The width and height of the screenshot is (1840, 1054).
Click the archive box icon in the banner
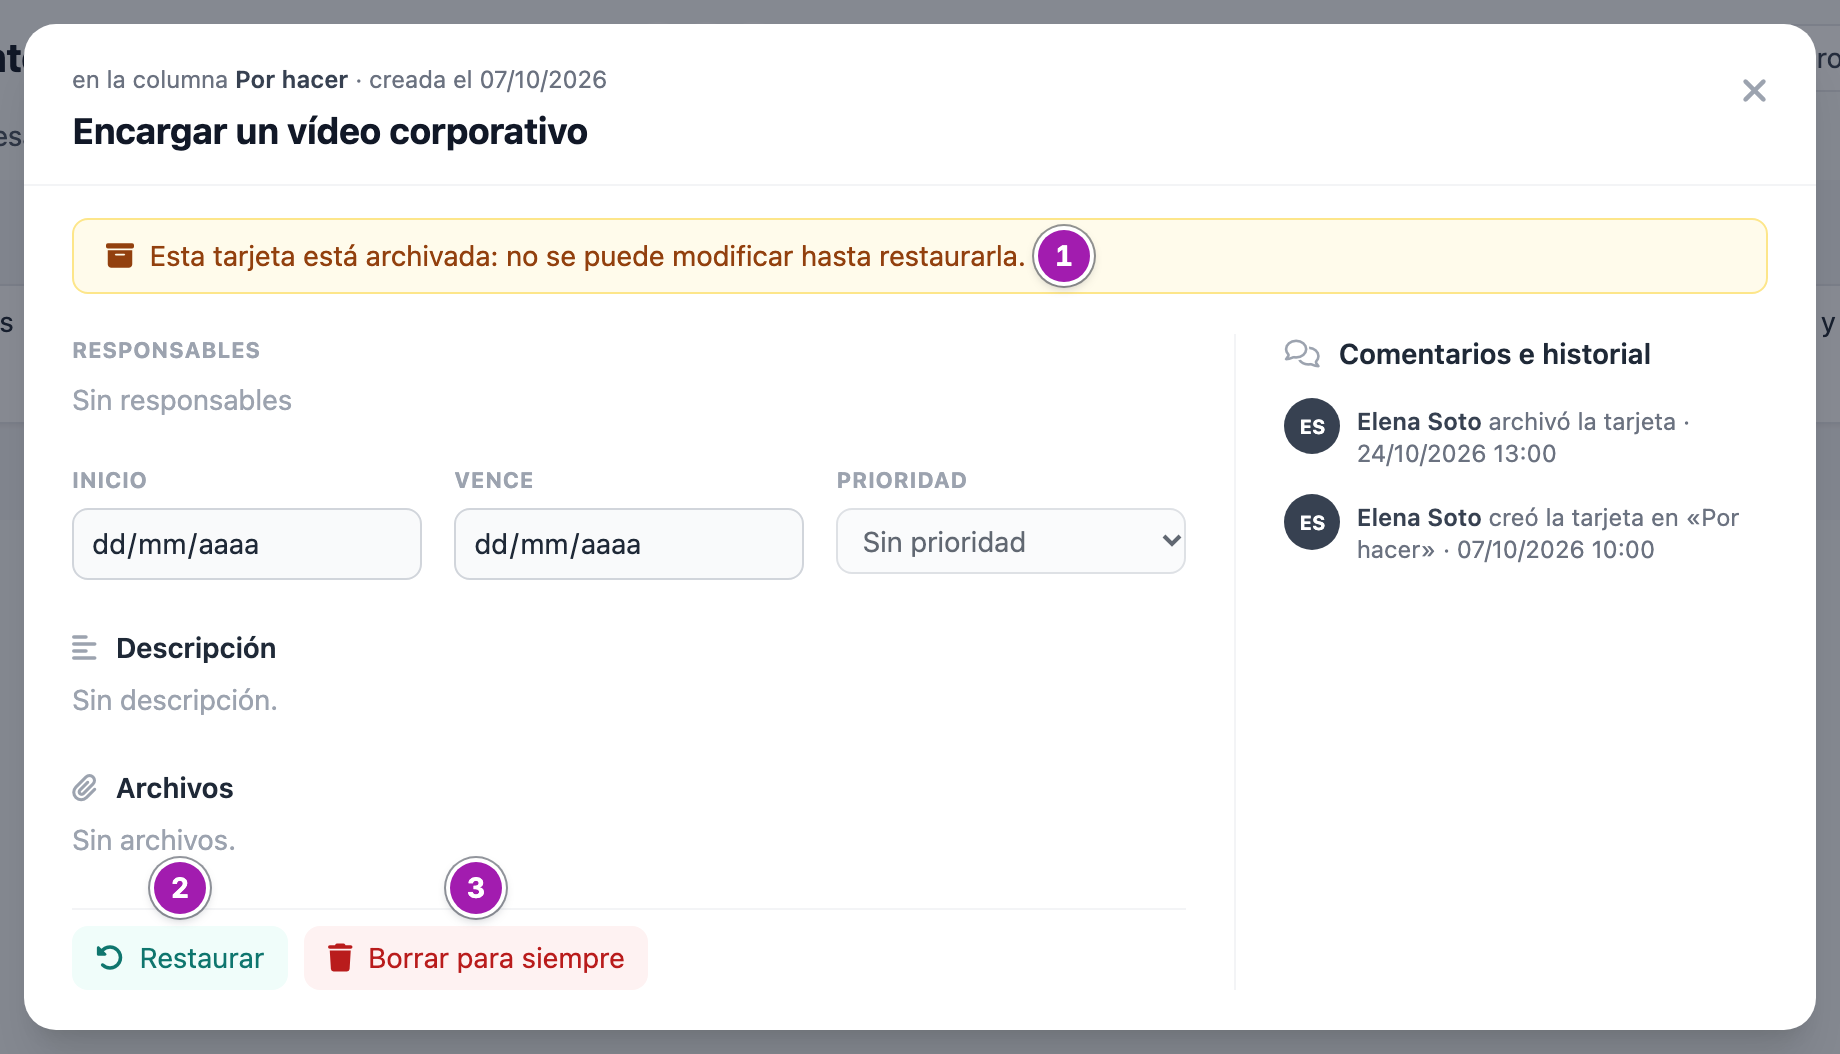coord(120,256)
